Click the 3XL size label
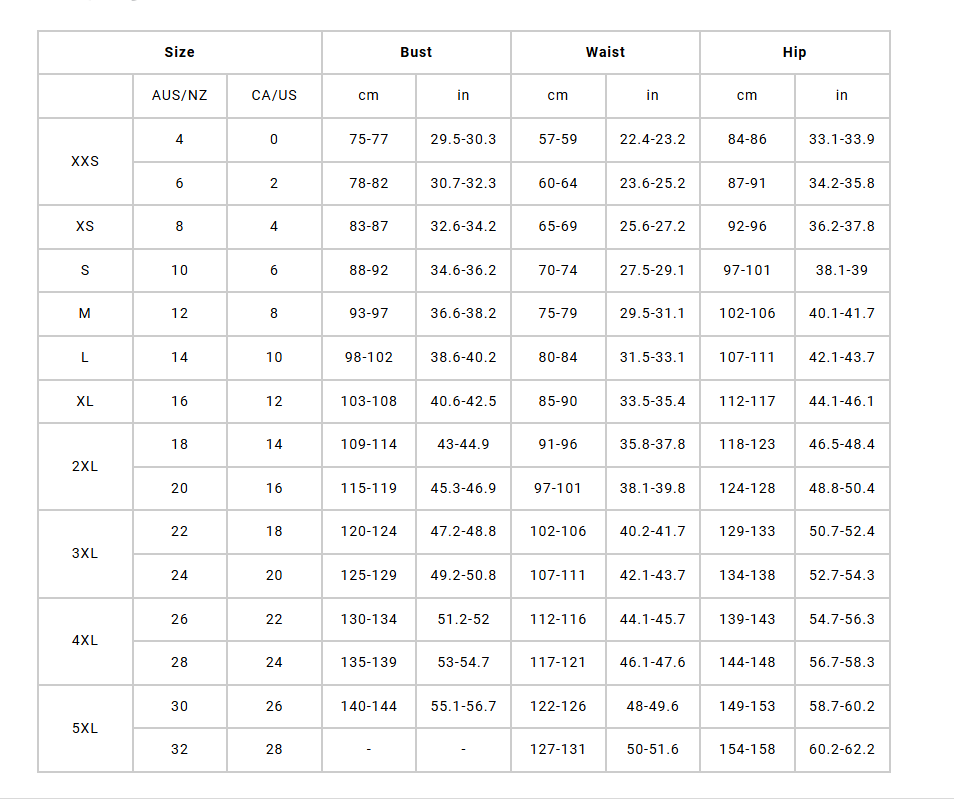 [x=85, y=553]
